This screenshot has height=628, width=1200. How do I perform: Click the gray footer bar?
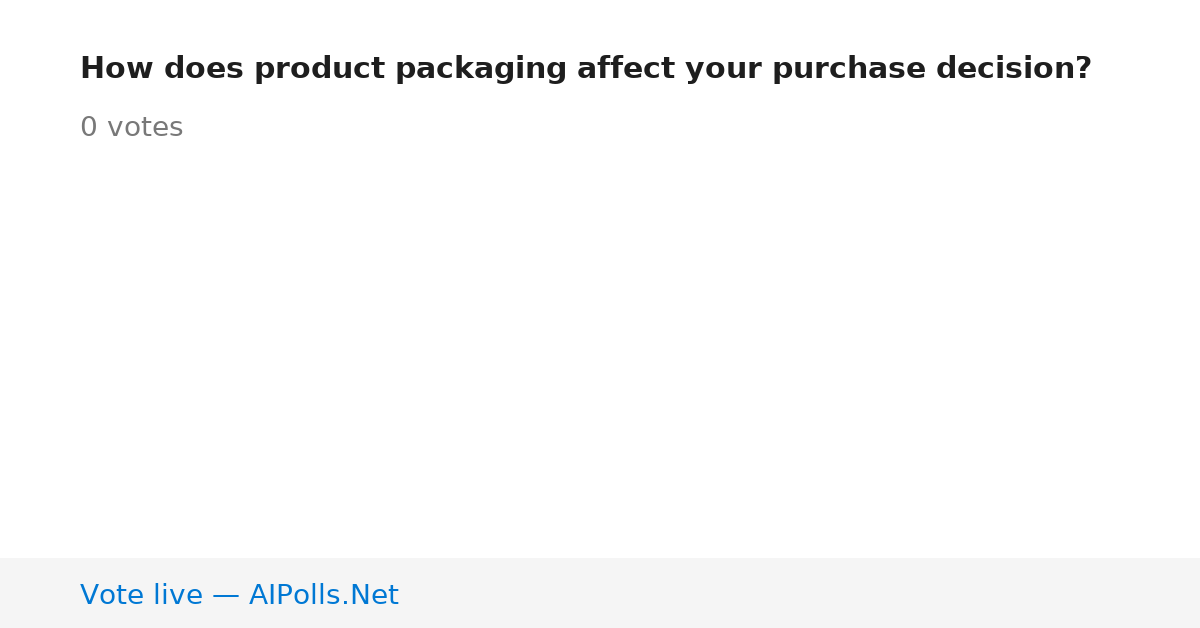pos(600,593)
